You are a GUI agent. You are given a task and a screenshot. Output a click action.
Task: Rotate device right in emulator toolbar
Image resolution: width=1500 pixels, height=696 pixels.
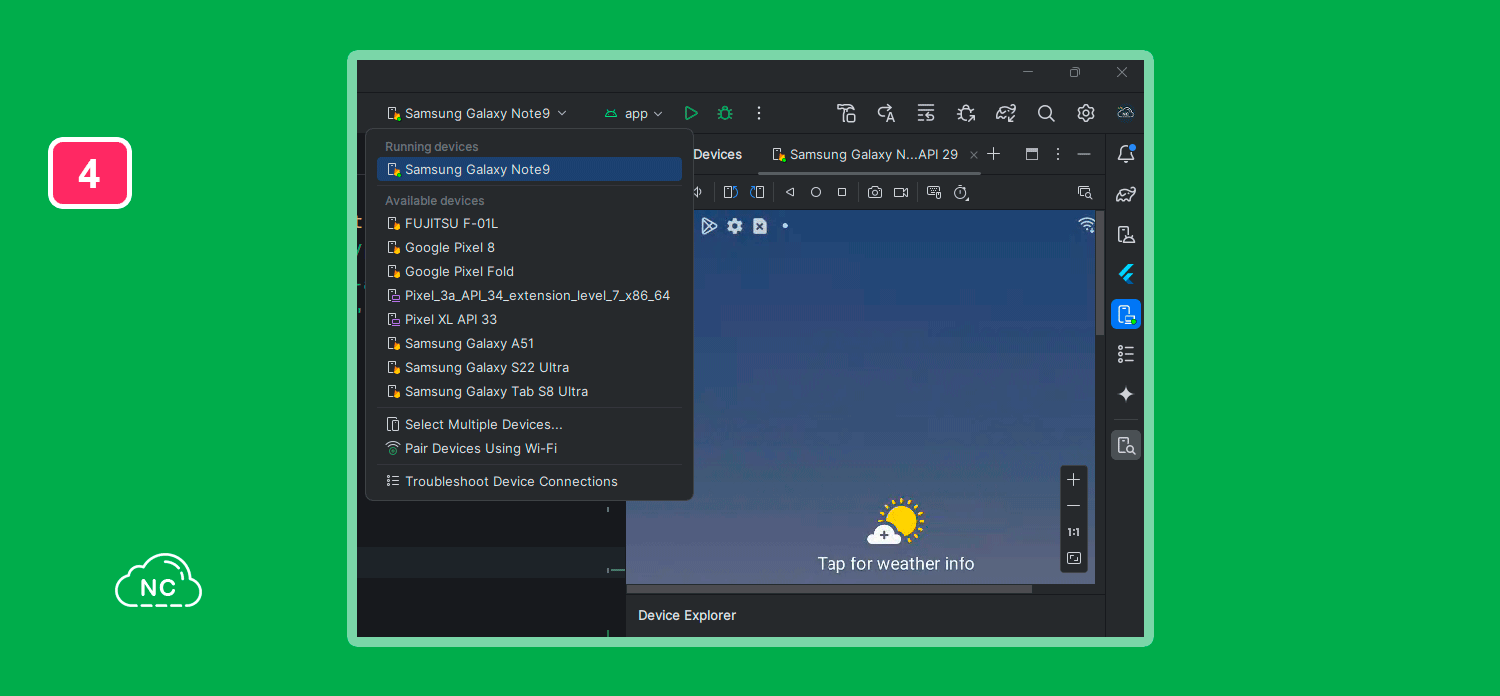click(757, 192)
